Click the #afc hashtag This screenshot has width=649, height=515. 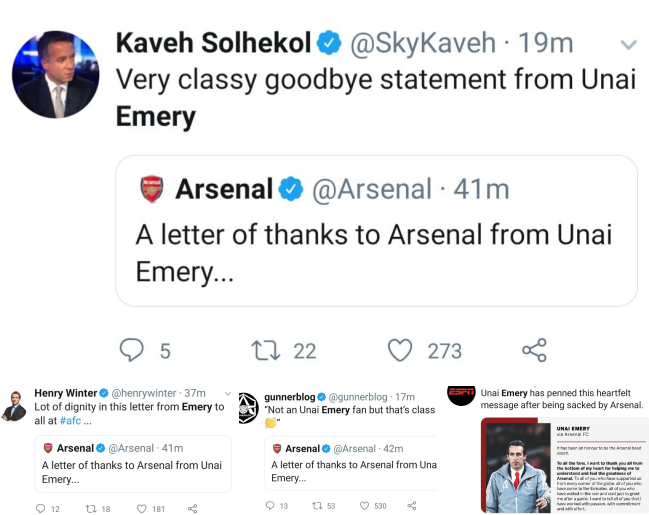click(73, 421)
